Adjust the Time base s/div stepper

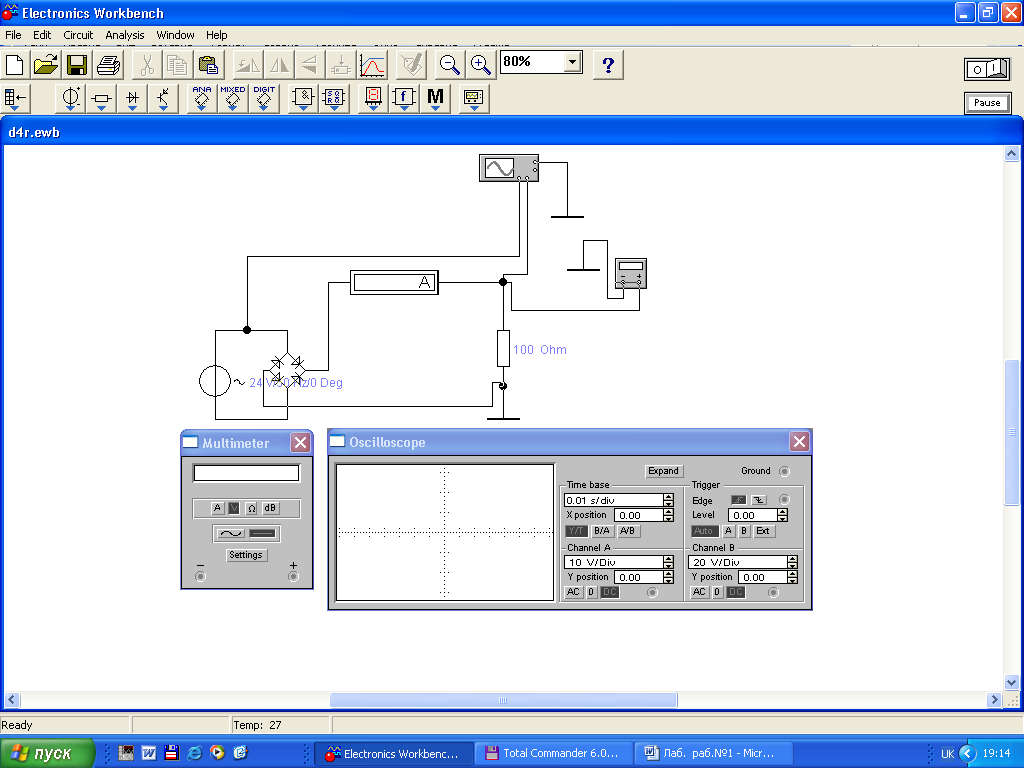(668, 500)
